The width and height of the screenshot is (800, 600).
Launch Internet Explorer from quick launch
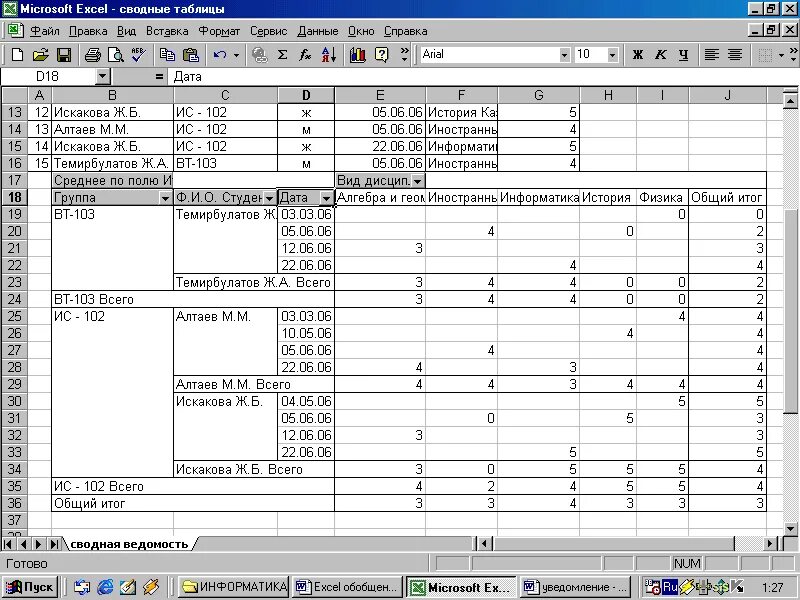pyautogui.click(x=105, y=587)
